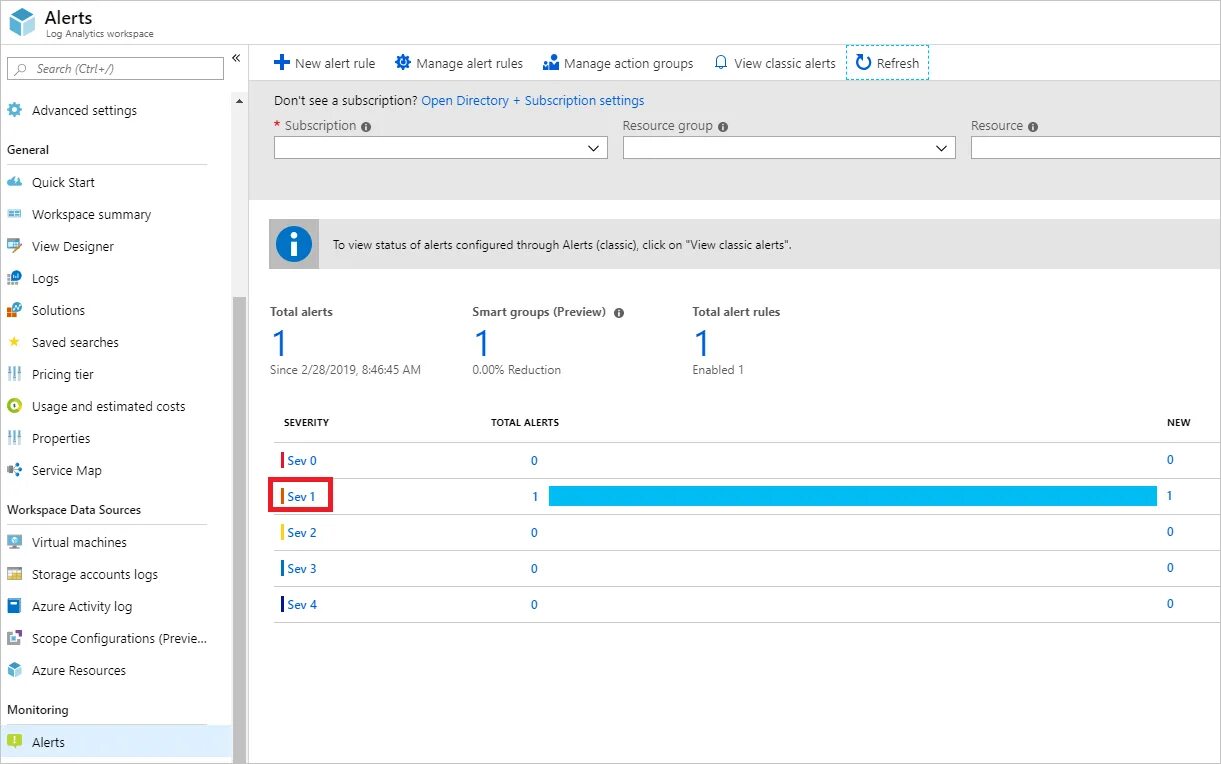Collapse the sidebar with the double chevron
This screenshot has height=764, width=1221.
click(x=236, y=58)
